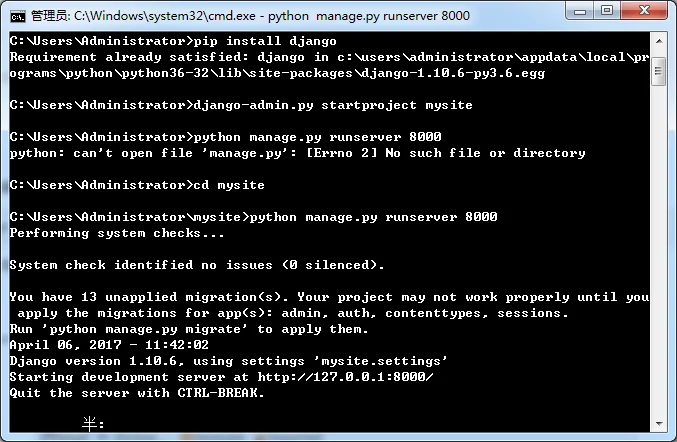This screenshot has height=442, width=677.
Task: Click the scrollbar up arrow
Action: tap(658, 41)
